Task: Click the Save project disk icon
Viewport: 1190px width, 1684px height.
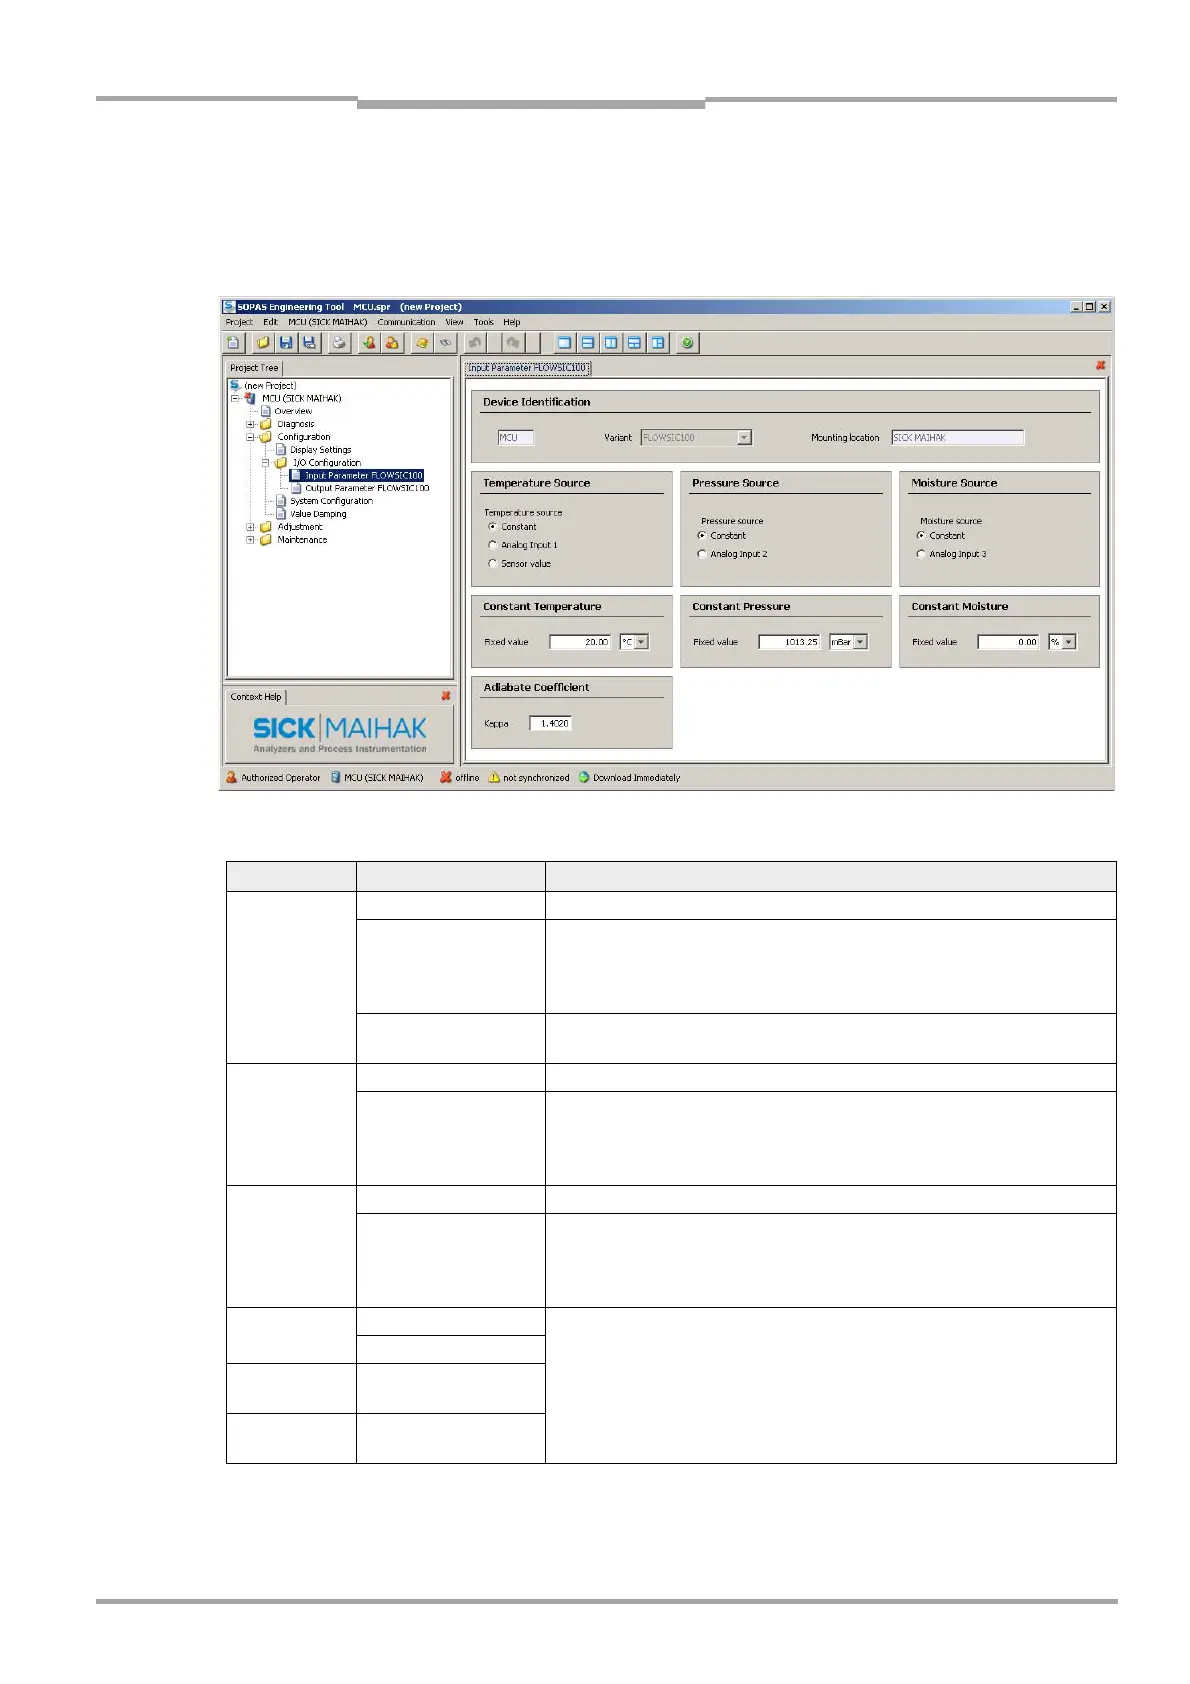Action: (286, 343)
